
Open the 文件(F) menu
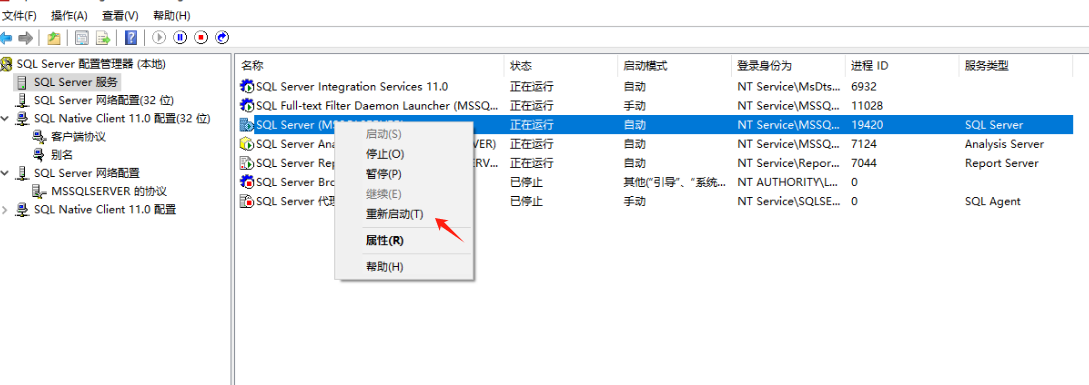pyautogui.click(x=19, y=15)
